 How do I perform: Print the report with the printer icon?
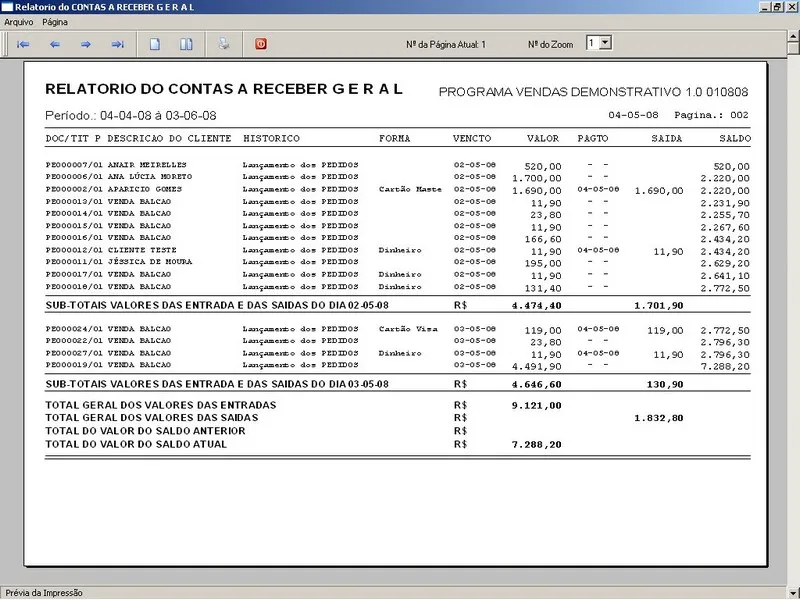pos(225,44)
